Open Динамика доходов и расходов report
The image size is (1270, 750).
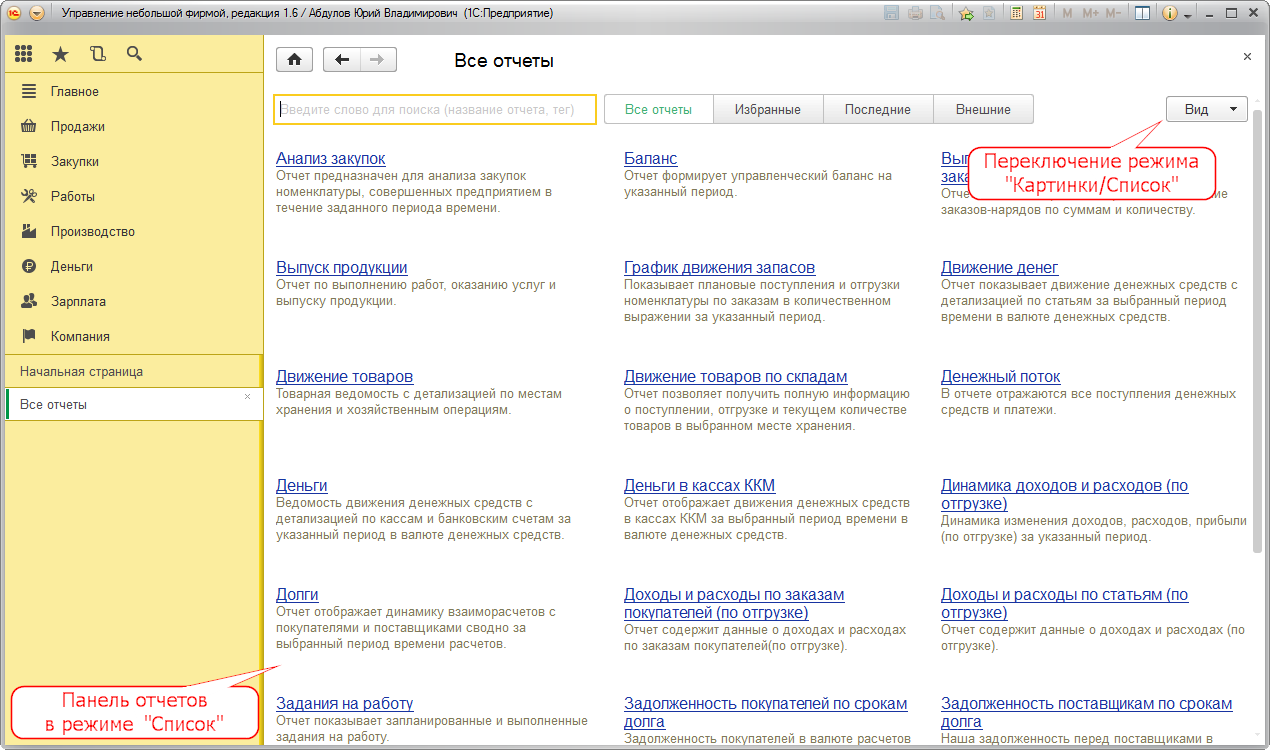[x=1064, y=494]
